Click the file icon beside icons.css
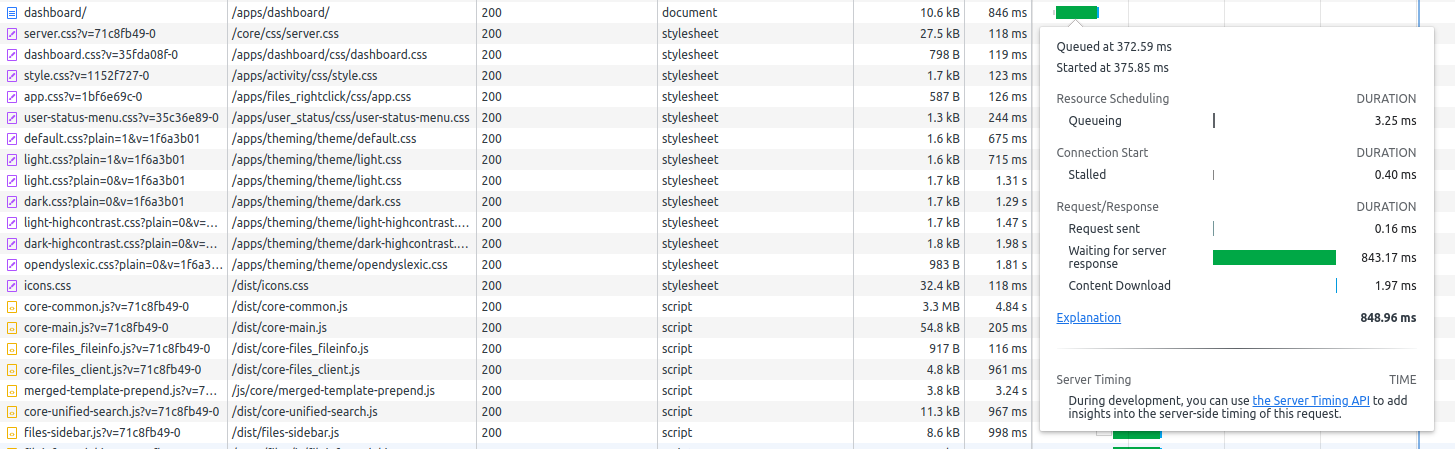The height and width of the screenshot is (449, 1455). click(x=12, y=285)
